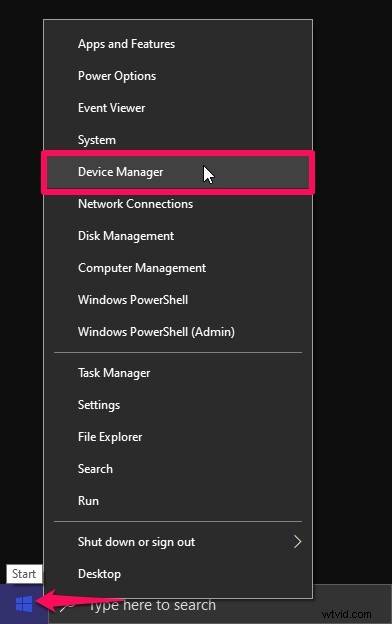
Task: Launch Disk Management
Action: (x=177, y=236)
